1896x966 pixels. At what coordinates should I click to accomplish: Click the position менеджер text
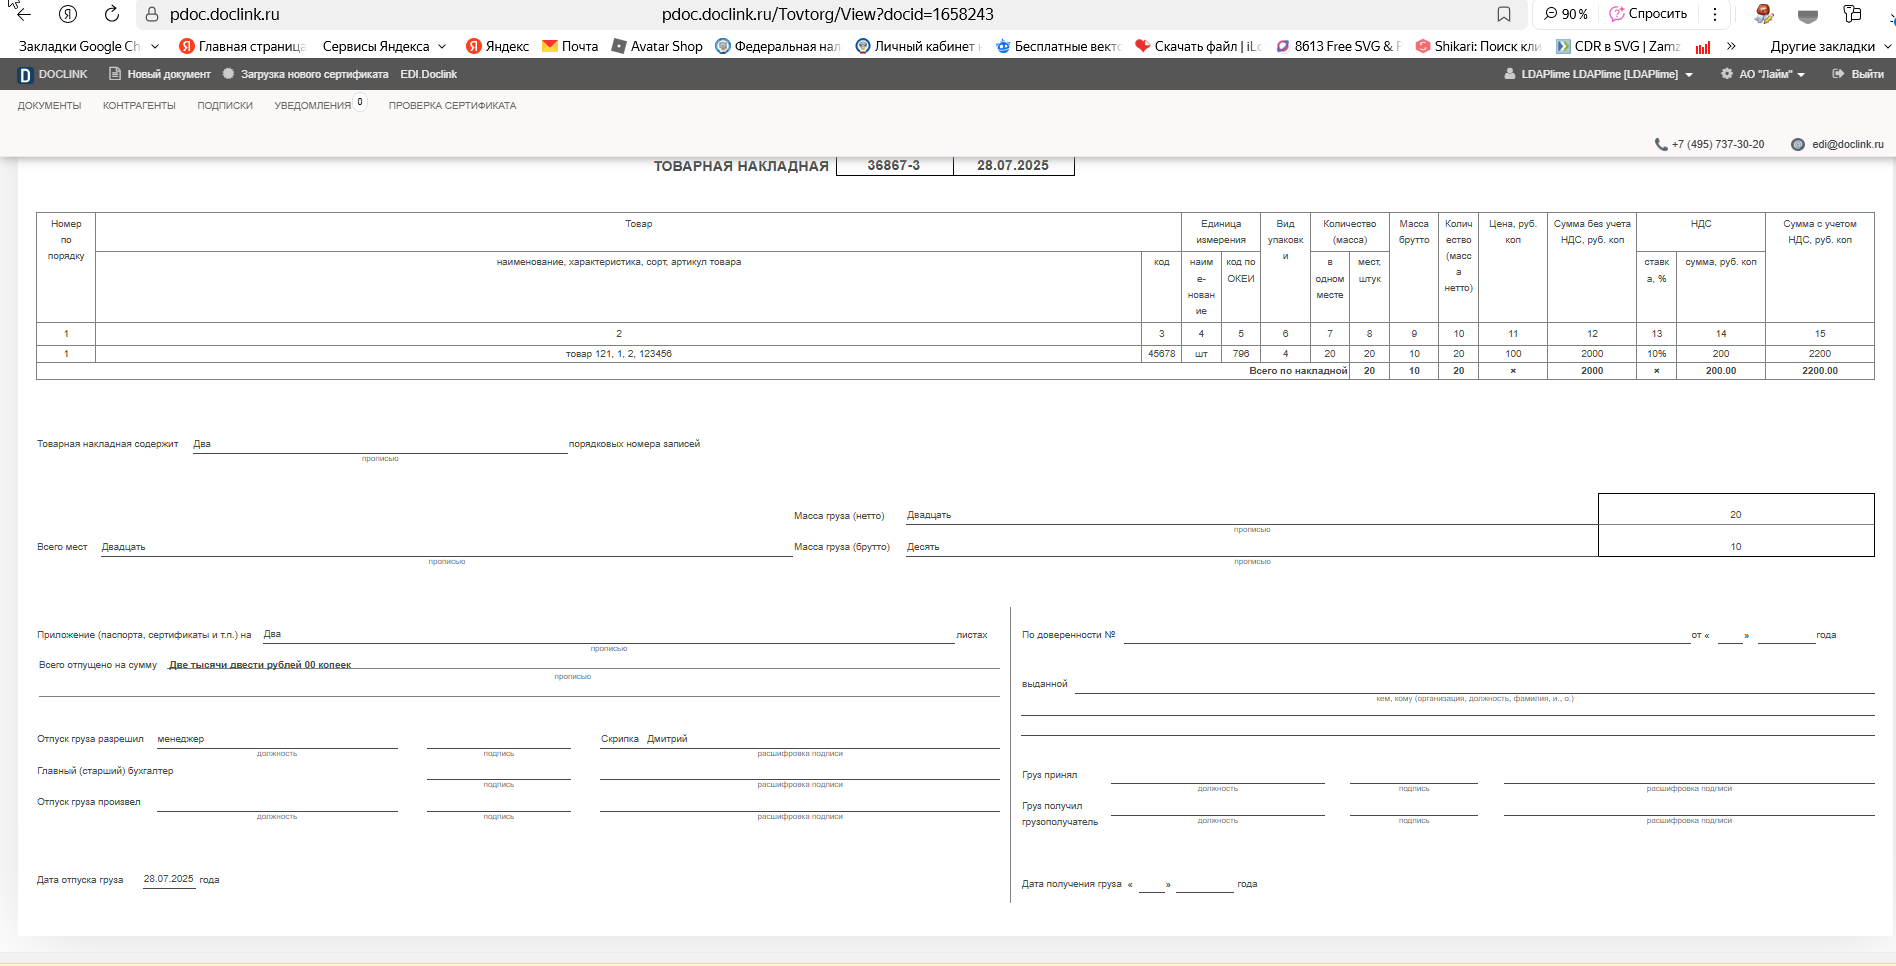(x=181, y=739)
